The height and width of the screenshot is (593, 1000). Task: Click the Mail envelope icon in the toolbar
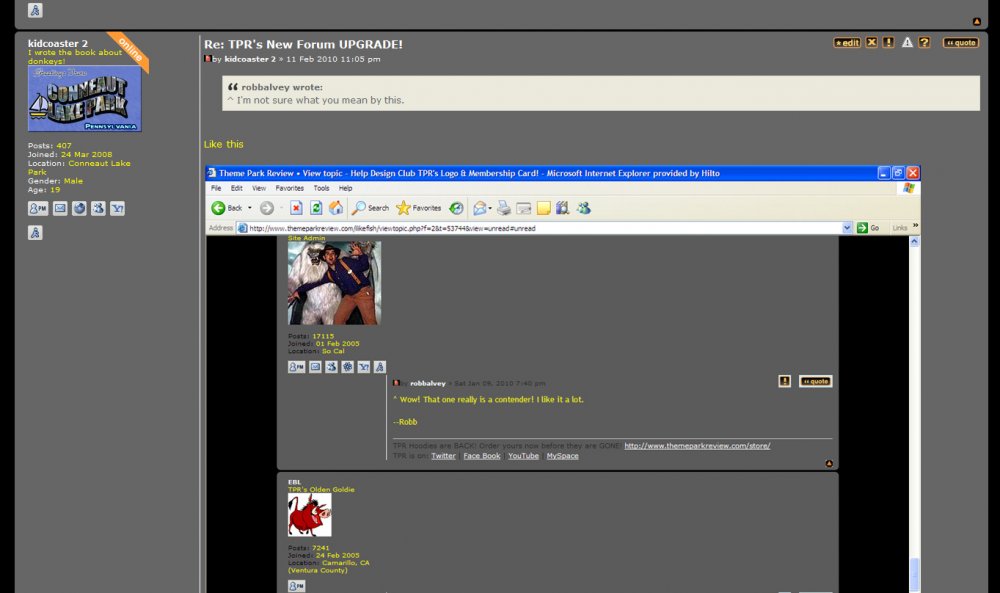(x=480, y=207)
